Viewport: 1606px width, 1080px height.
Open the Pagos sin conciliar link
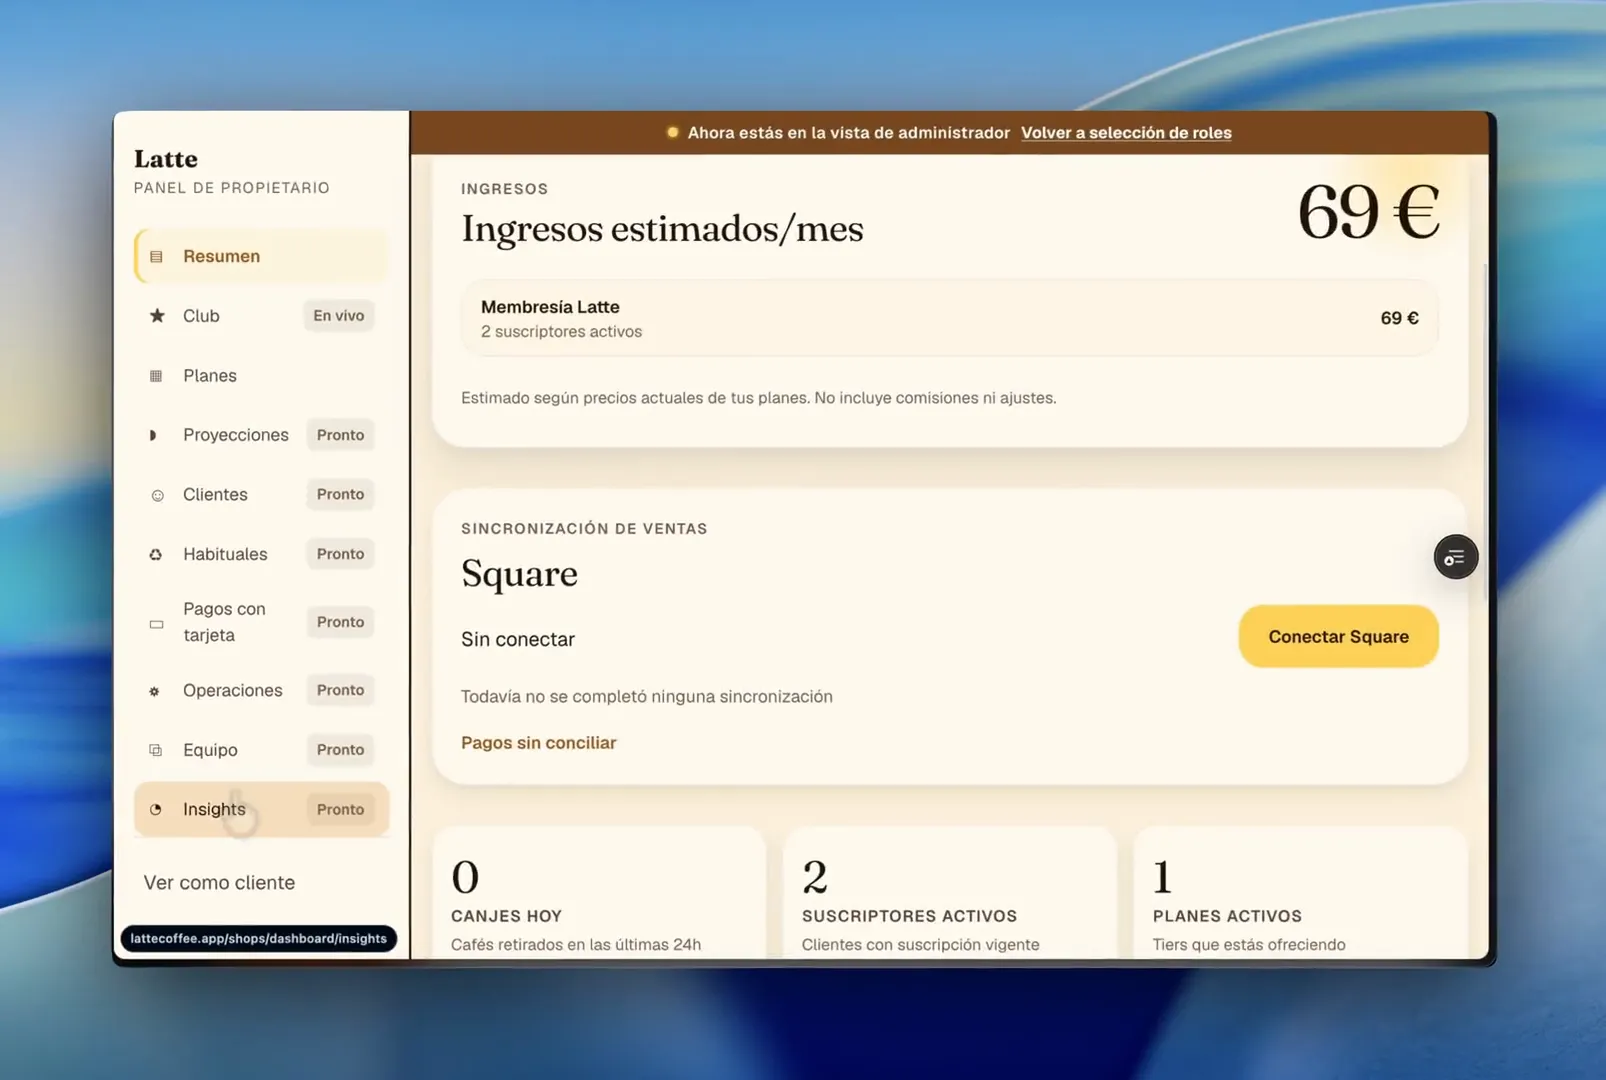538,743
